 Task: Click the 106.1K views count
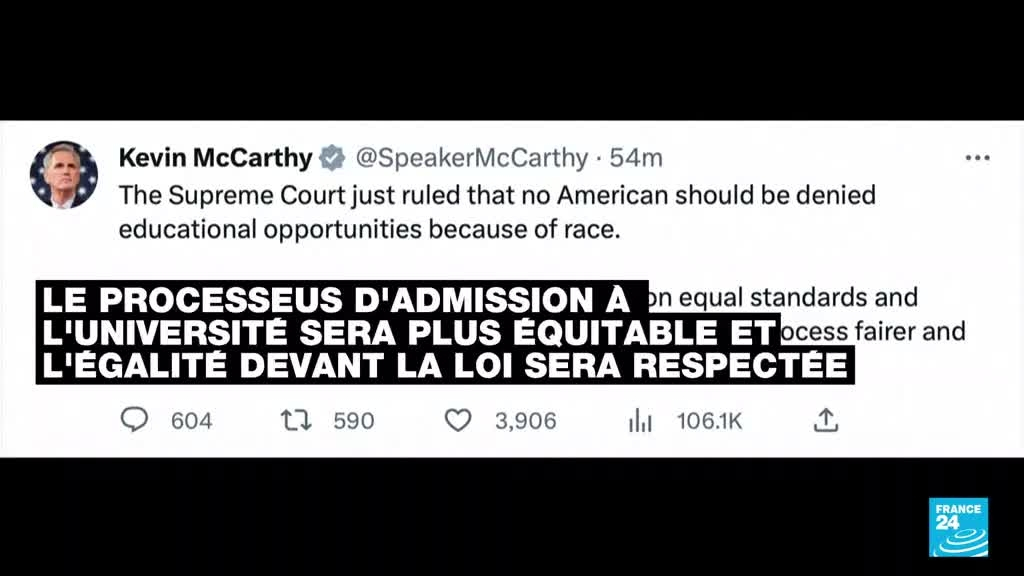tap(709, 421)
